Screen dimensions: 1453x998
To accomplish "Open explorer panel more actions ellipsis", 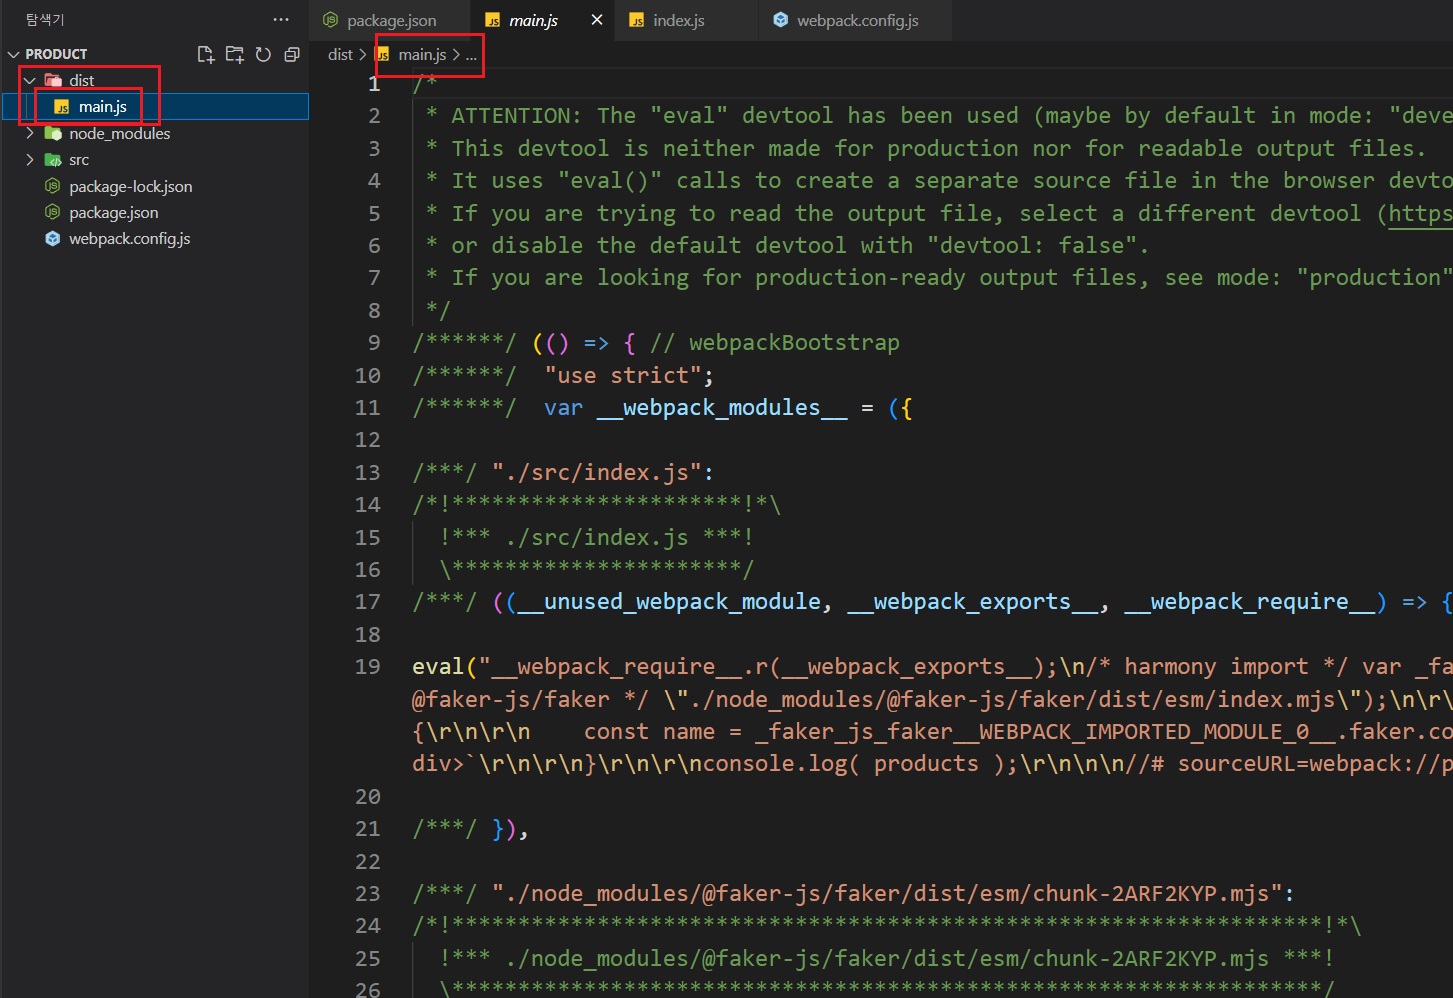I will click(x=281, y=19).
